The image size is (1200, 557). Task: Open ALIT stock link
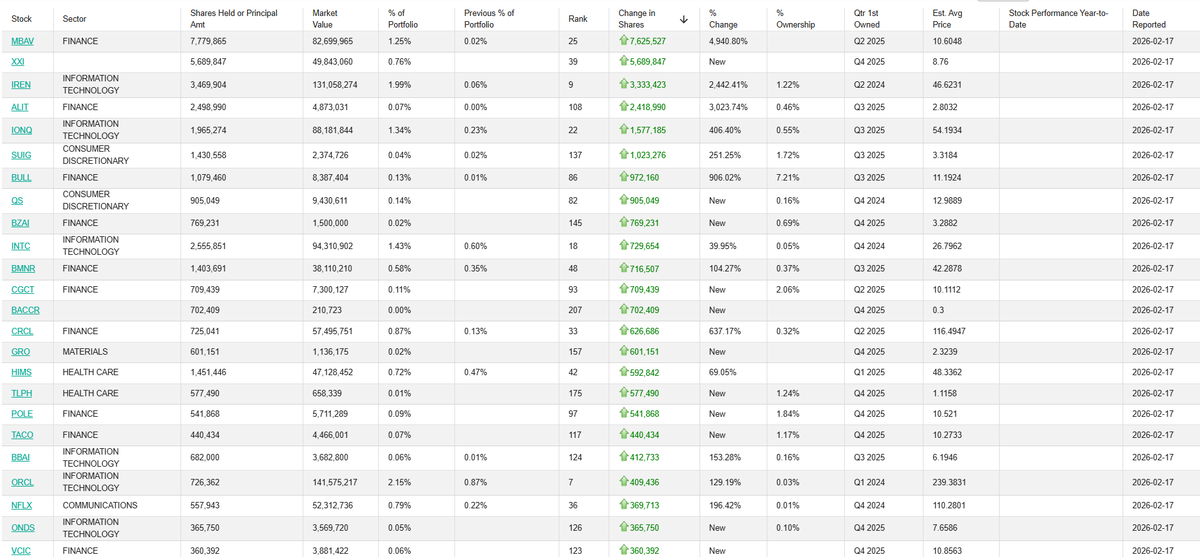pyautogui.click(x=20, y=107)
